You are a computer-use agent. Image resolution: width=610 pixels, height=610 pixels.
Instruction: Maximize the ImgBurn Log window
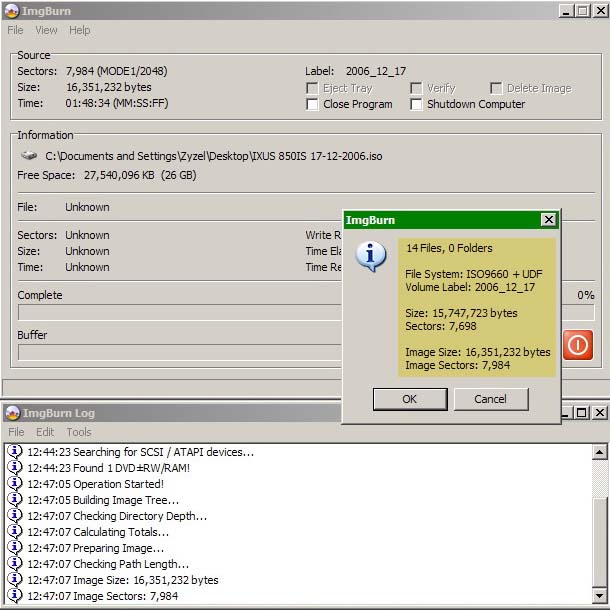(582, 412)
